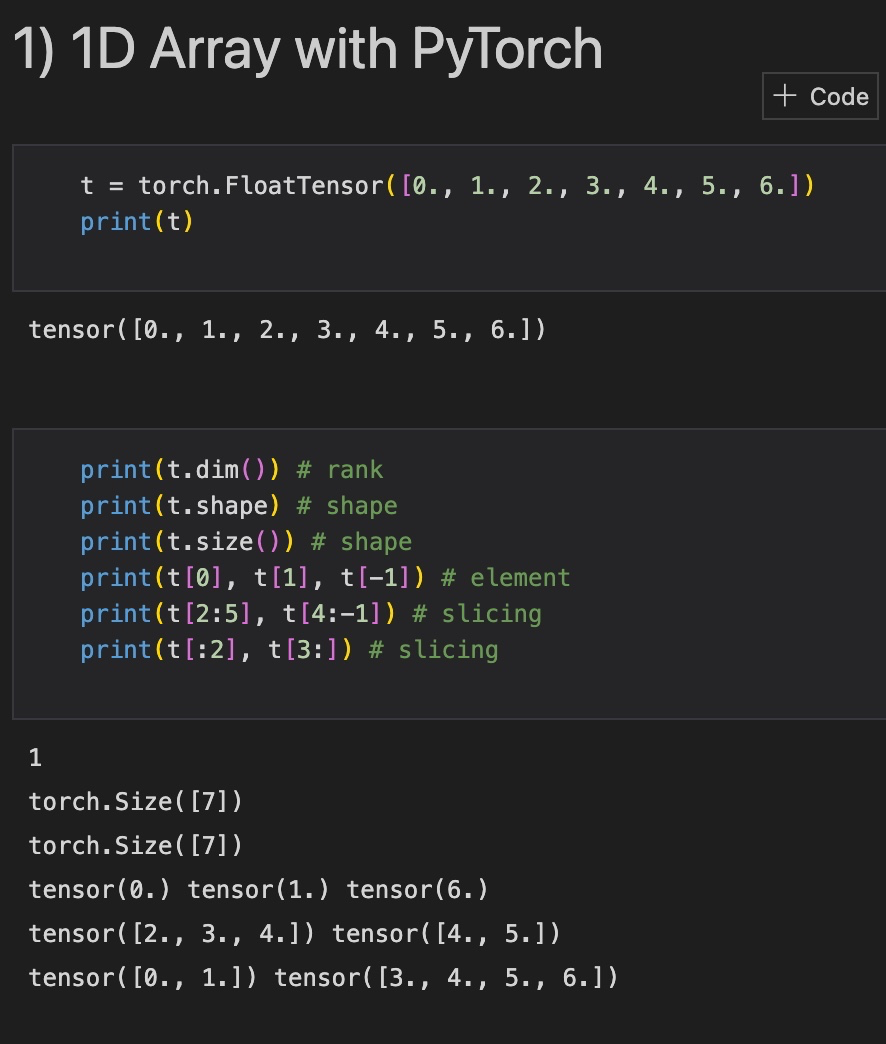Screen dimensions: 886x1044
Task: Click the 'print(t)' code line
Action: (136, 222)
